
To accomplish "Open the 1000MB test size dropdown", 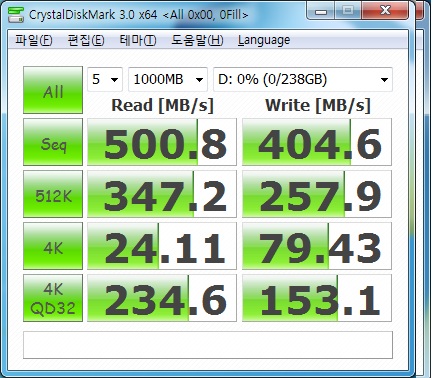I will (168, 79).
